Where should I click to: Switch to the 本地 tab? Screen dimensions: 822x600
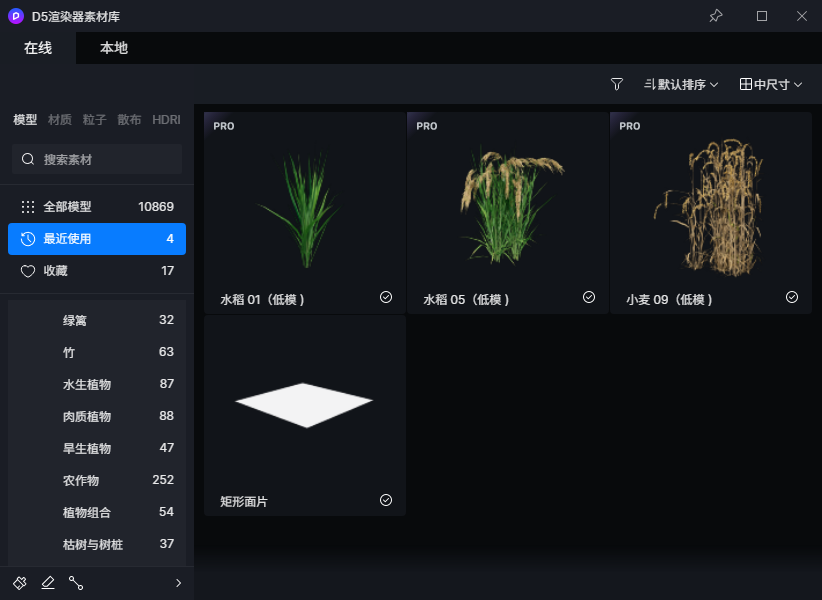point(114,48)
